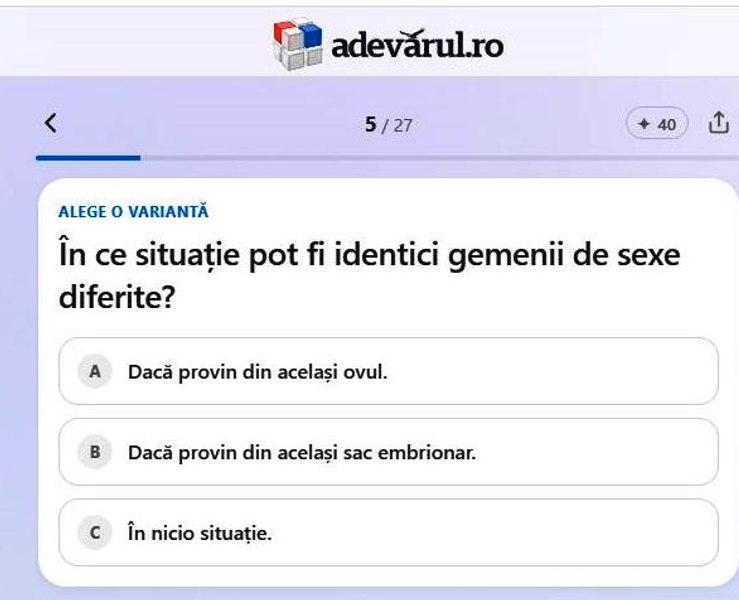This screenshot has width=739, height=600.
Task: Choose answer 'Dacă provin din același ovul.'
Action: point(388,371)
